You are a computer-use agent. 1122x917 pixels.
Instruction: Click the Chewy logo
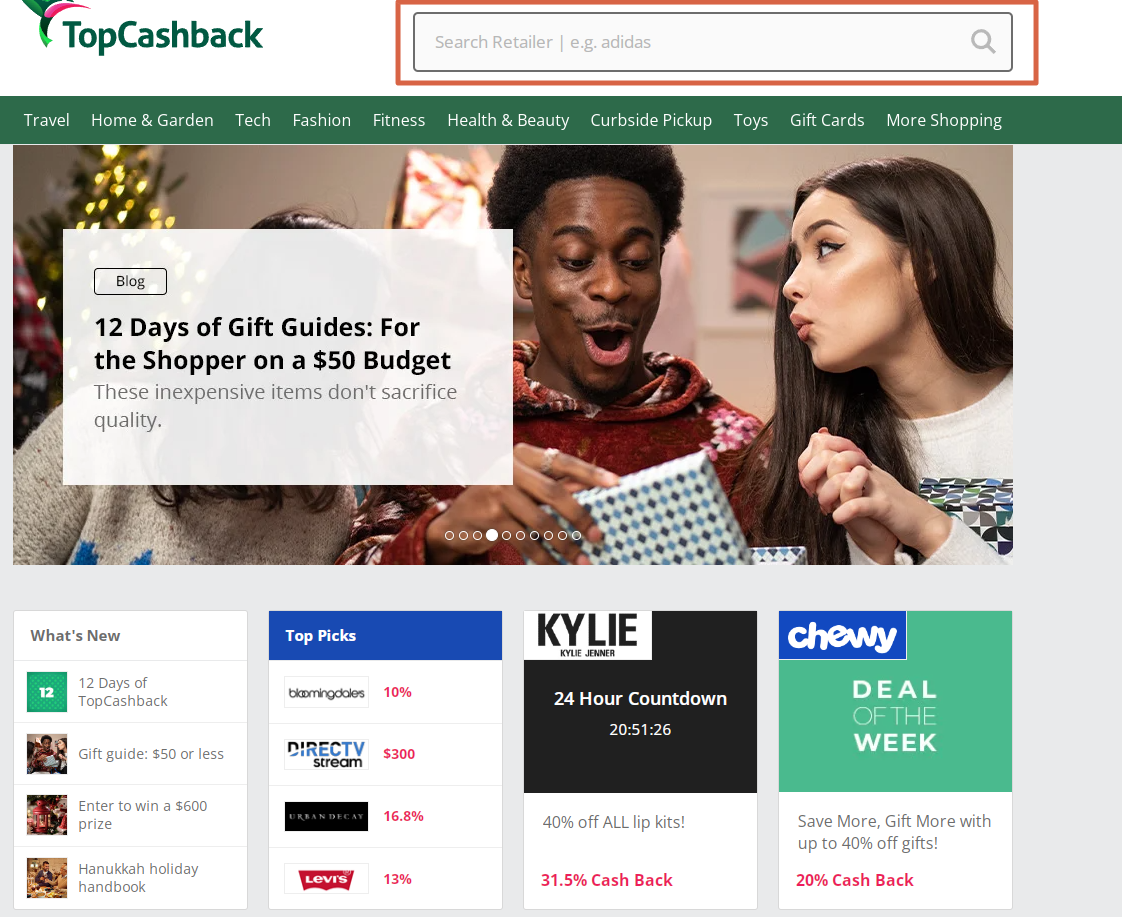(842, 635)
